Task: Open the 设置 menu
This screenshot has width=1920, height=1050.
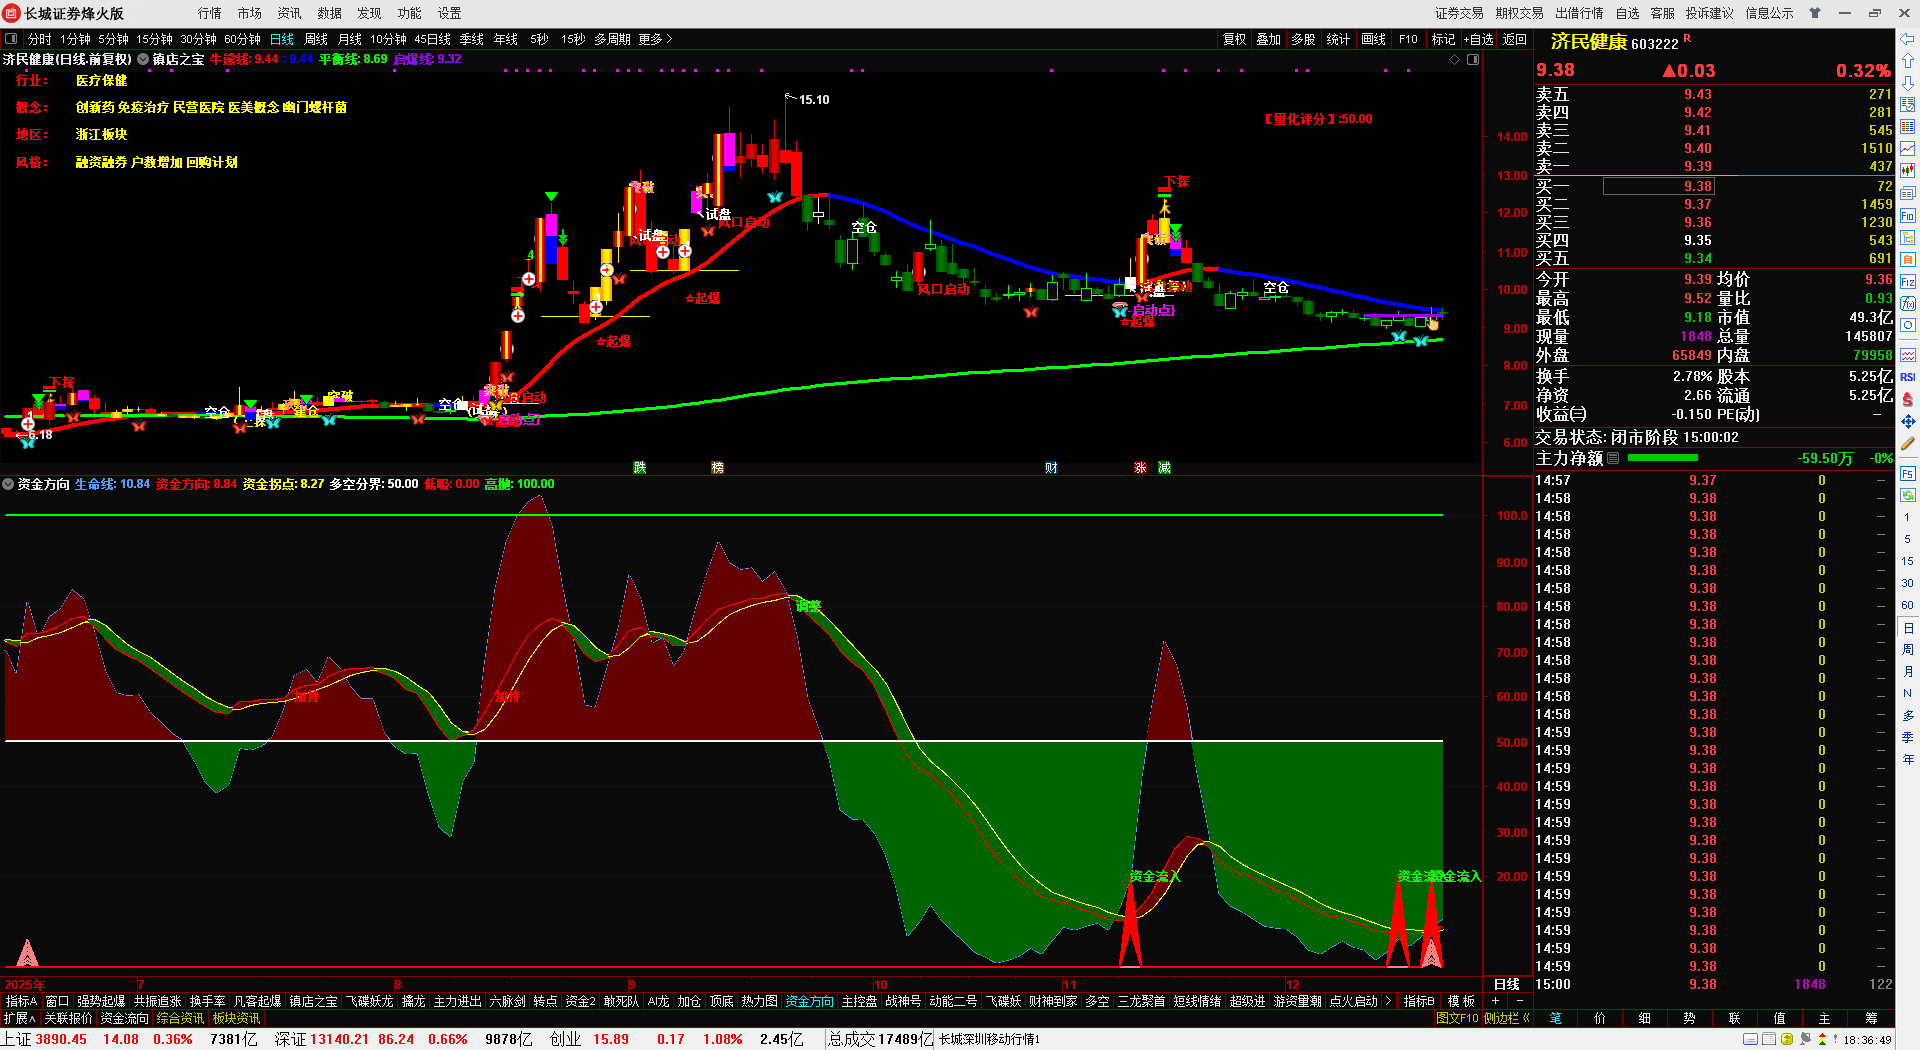Action: (x=450, y=13)
